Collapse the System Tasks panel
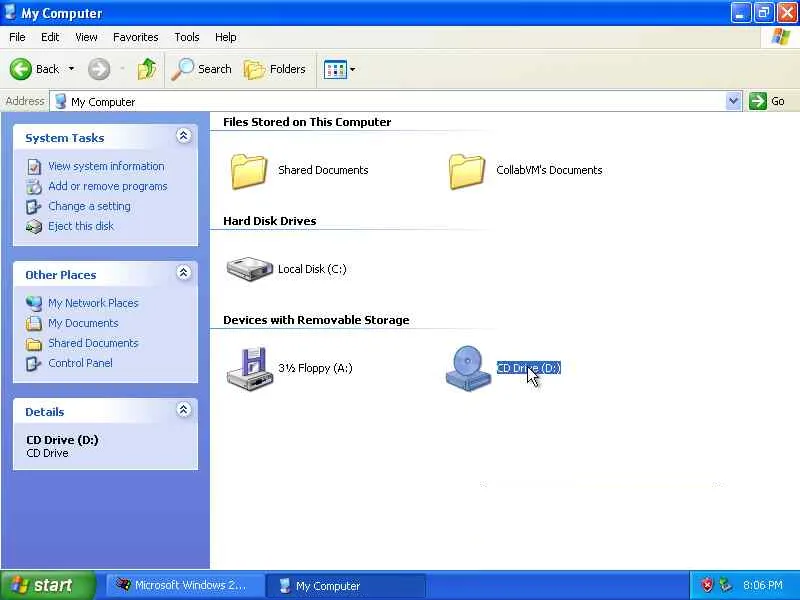The image size is (800, 600). tap(184, 136)
